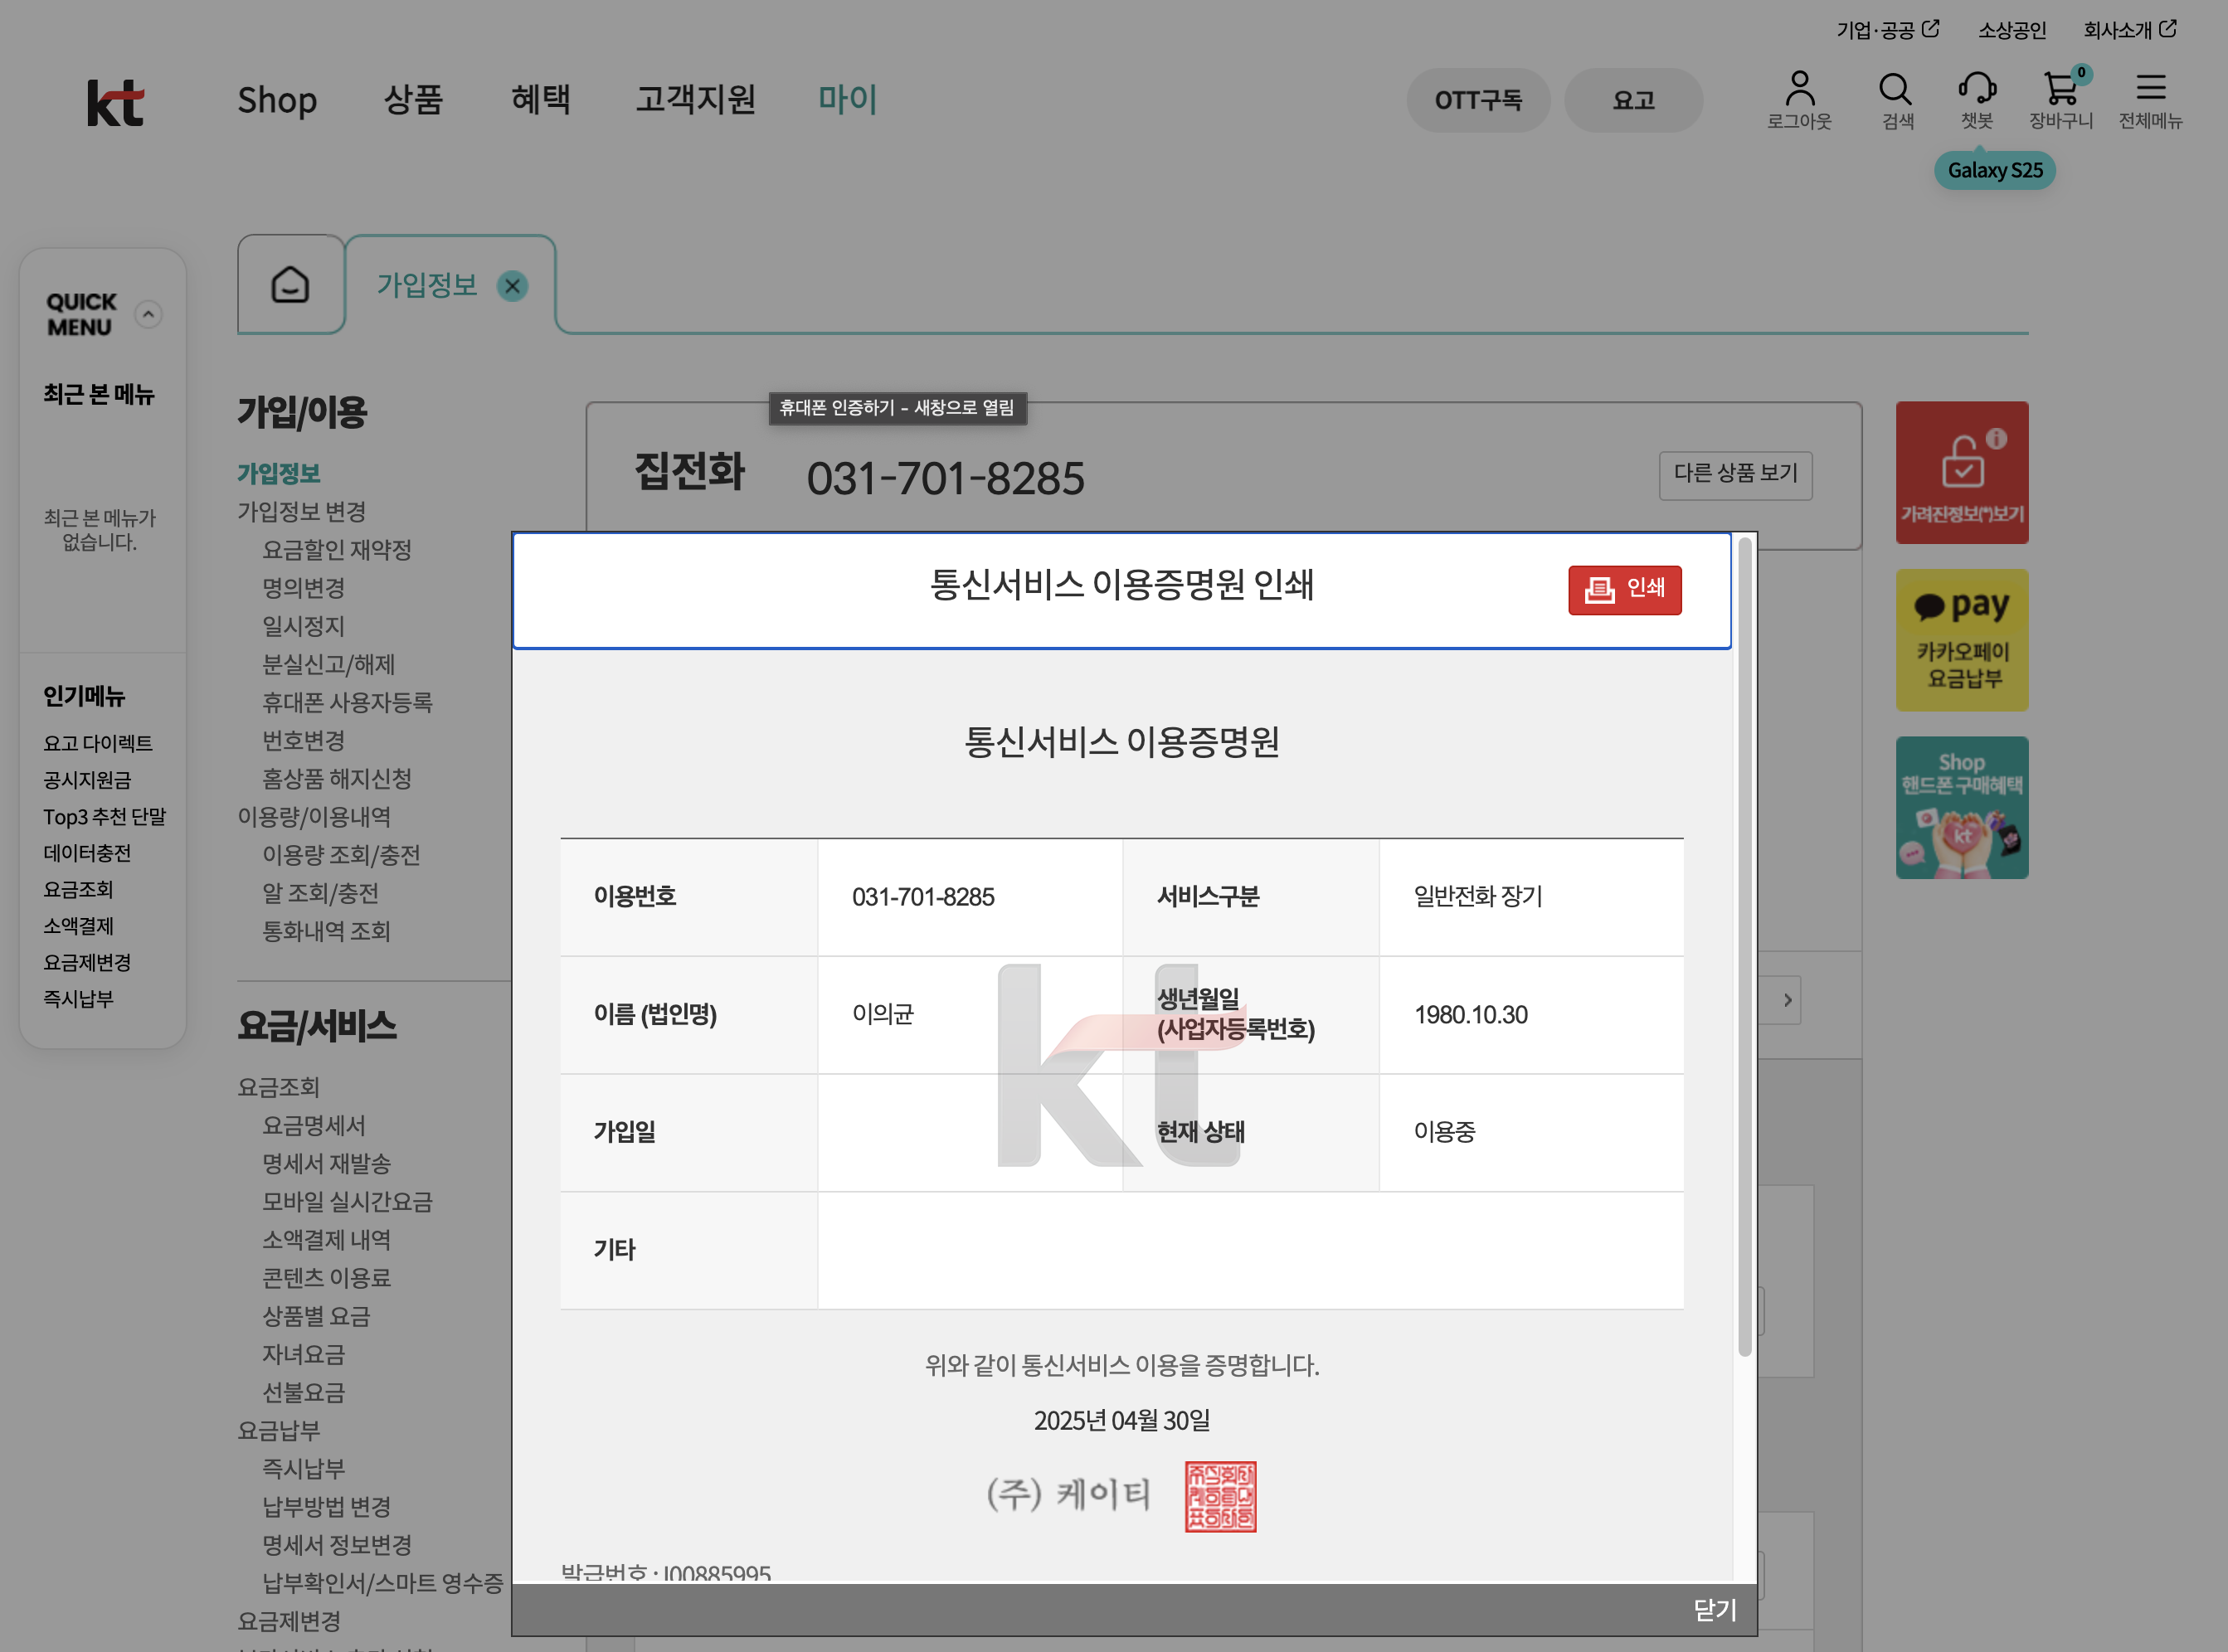The height and width of the screenshot is (1652, 2228).
Task: Open the 회사소개 external link
Action: [x=2129, y=30]
